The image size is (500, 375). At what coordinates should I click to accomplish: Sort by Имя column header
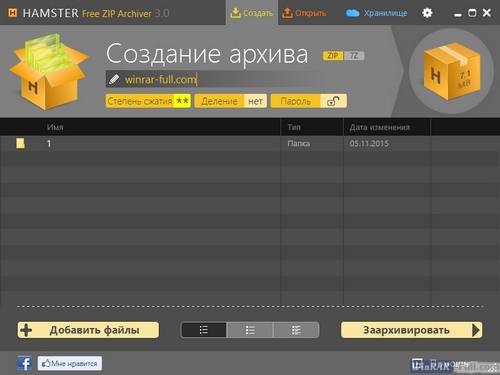(x=55, y=127)
